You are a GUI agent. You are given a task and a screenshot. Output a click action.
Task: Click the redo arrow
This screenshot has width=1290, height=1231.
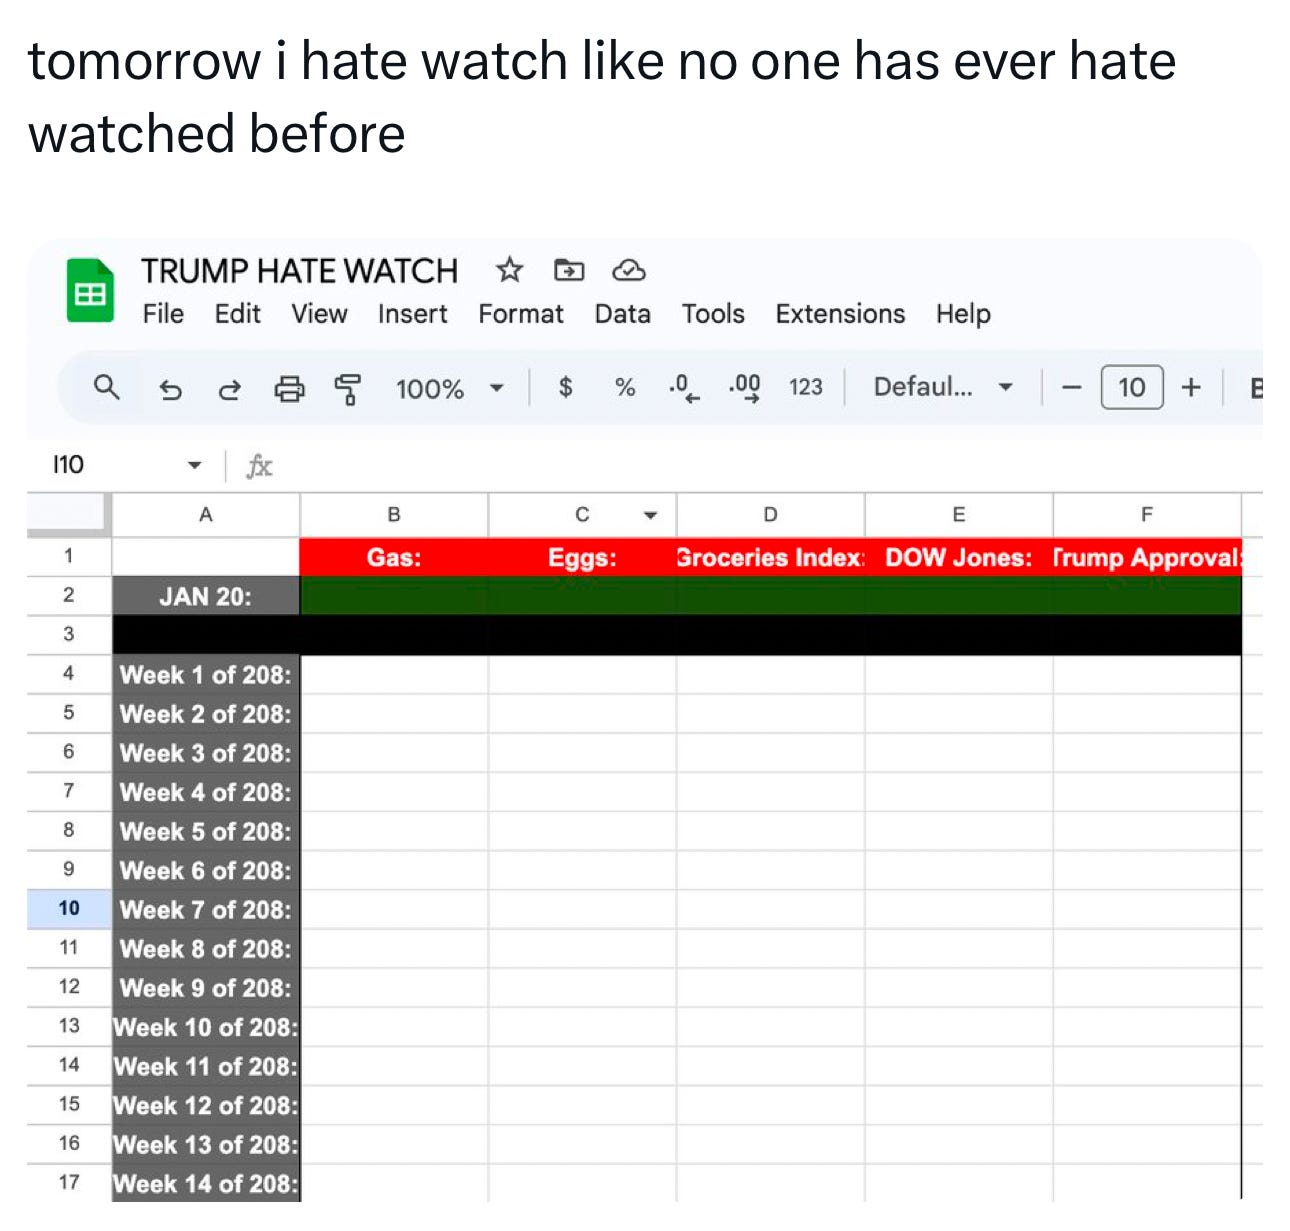pyautogui.click(x=230, y=389)
